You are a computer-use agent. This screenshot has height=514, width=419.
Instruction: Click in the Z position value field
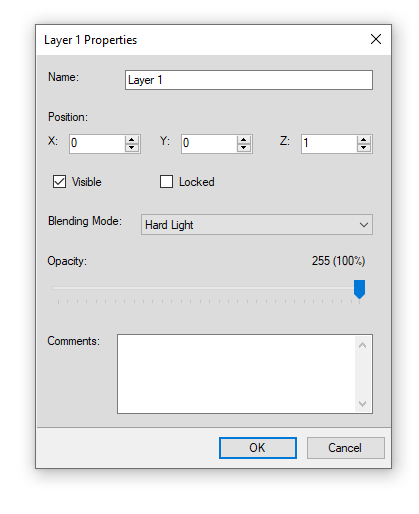click(x=329, y=144)
